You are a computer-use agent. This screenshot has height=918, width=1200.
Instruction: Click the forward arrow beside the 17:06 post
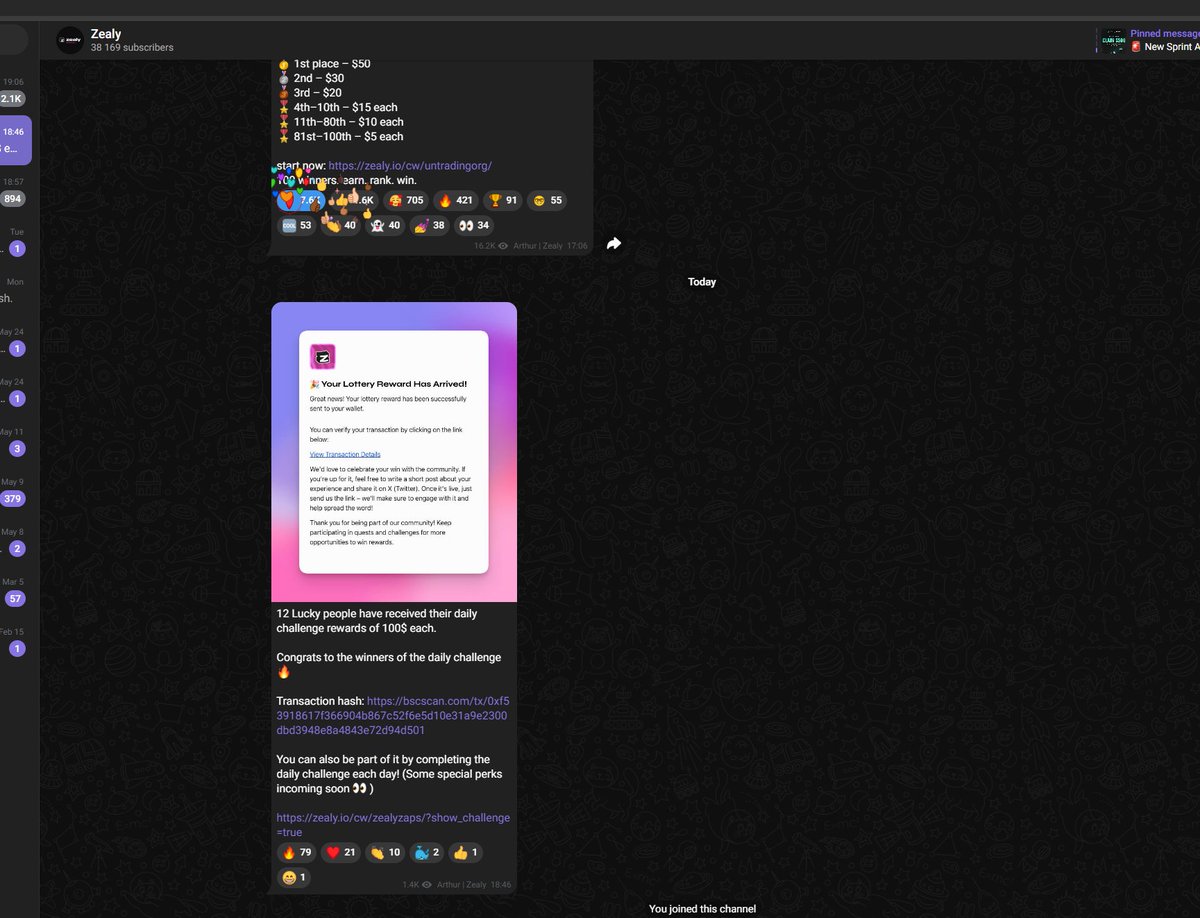pos(614,243)
